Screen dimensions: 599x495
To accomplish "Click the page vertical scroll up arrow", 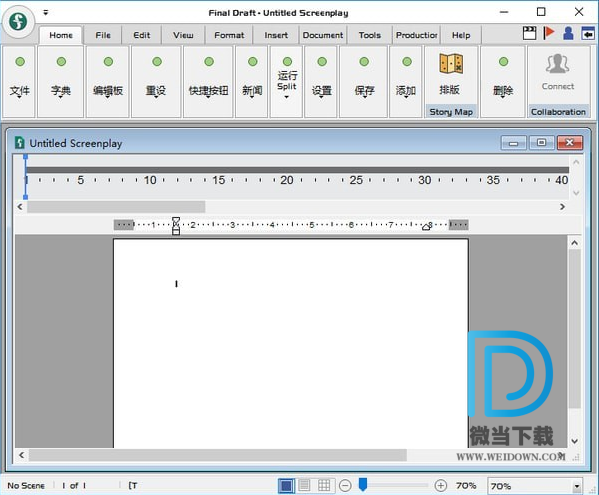I will point(575,243).
